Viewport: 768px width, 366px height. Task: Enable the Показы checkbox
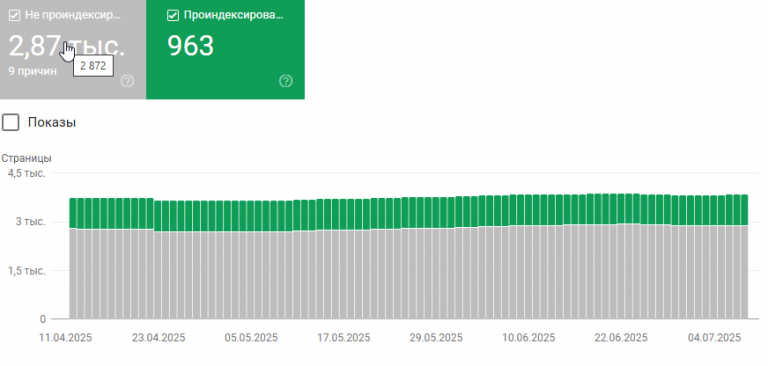pyautogui.click(x=10, y=122)
